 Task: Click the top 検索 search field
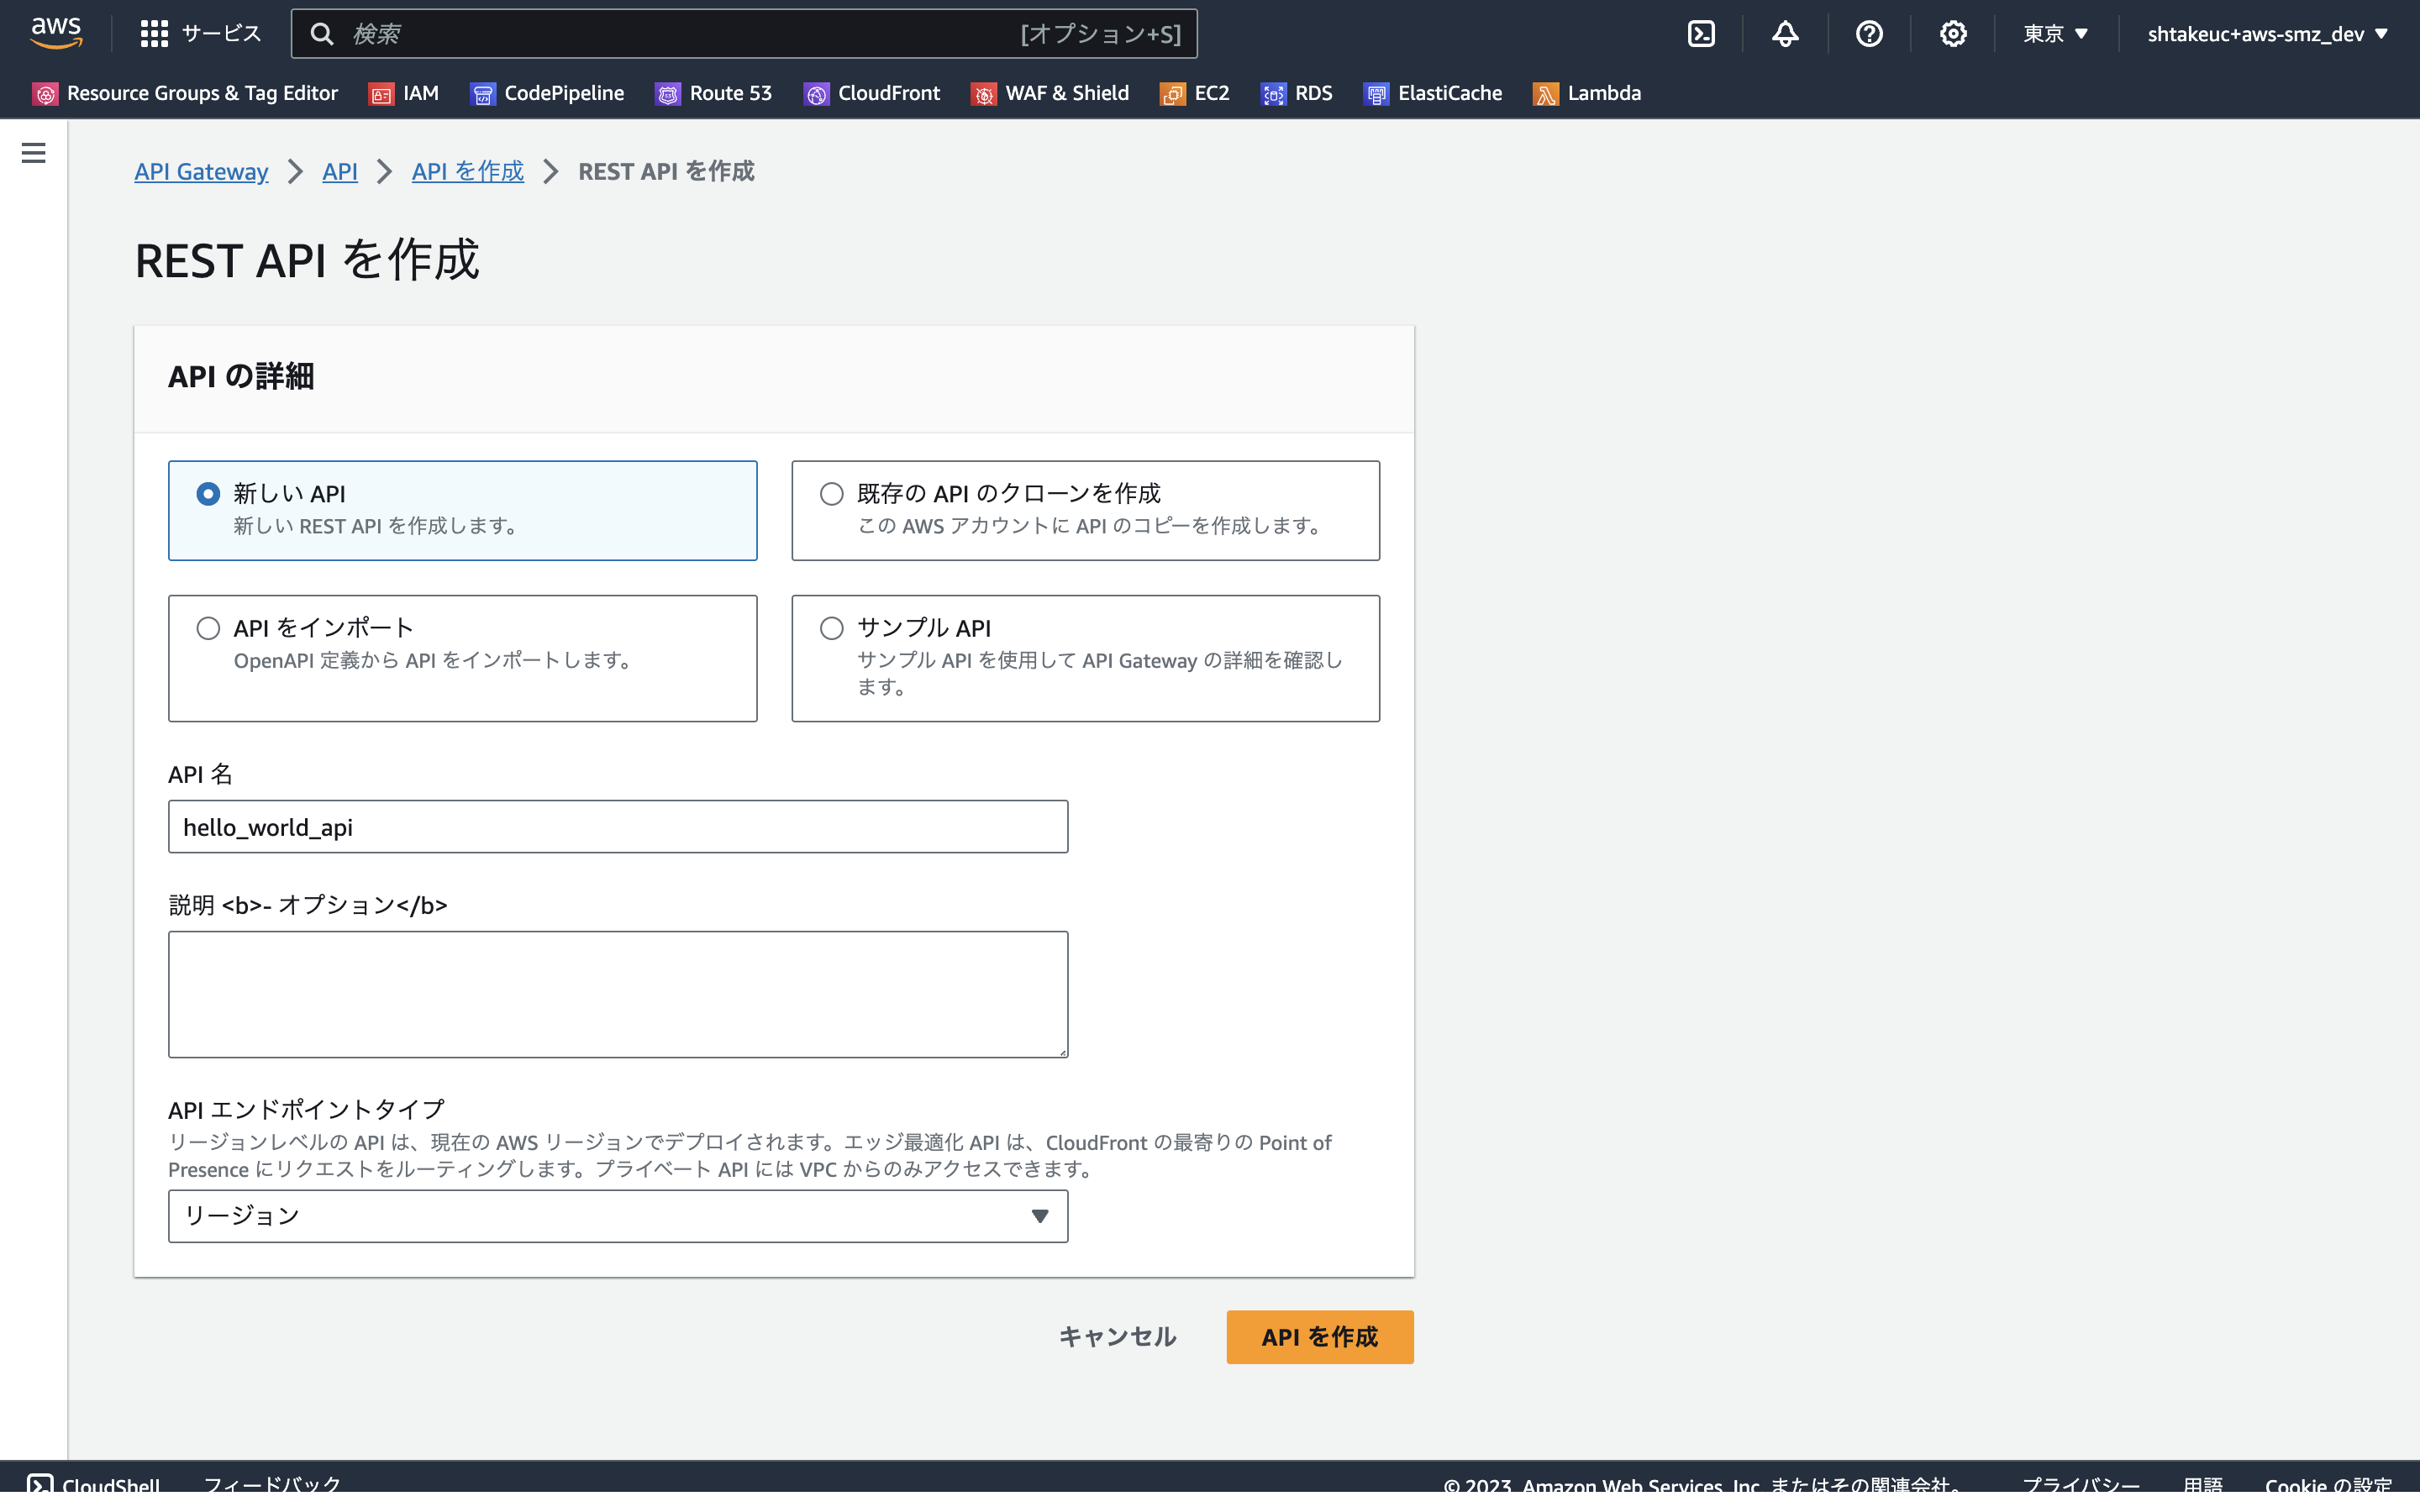click(x=744, y=34)
